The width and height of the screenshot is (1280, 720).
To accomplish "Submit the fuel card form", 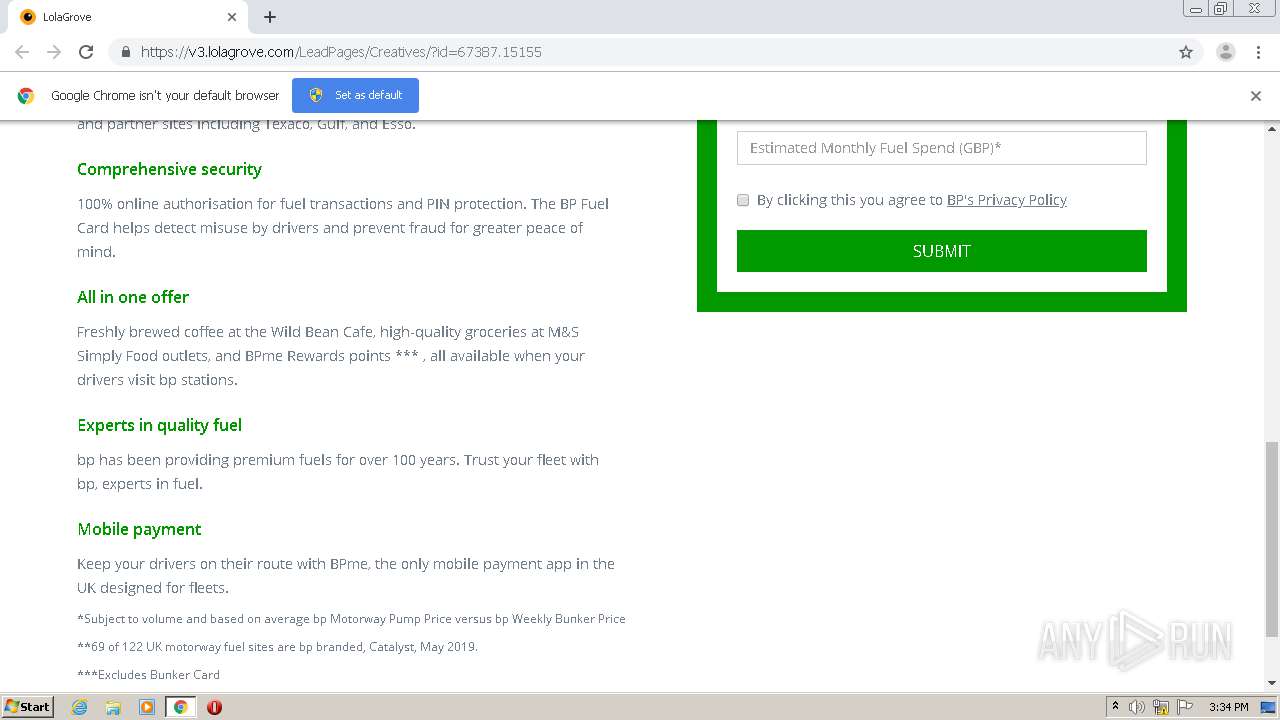I will pyautogui.click(x=941, y=251).
